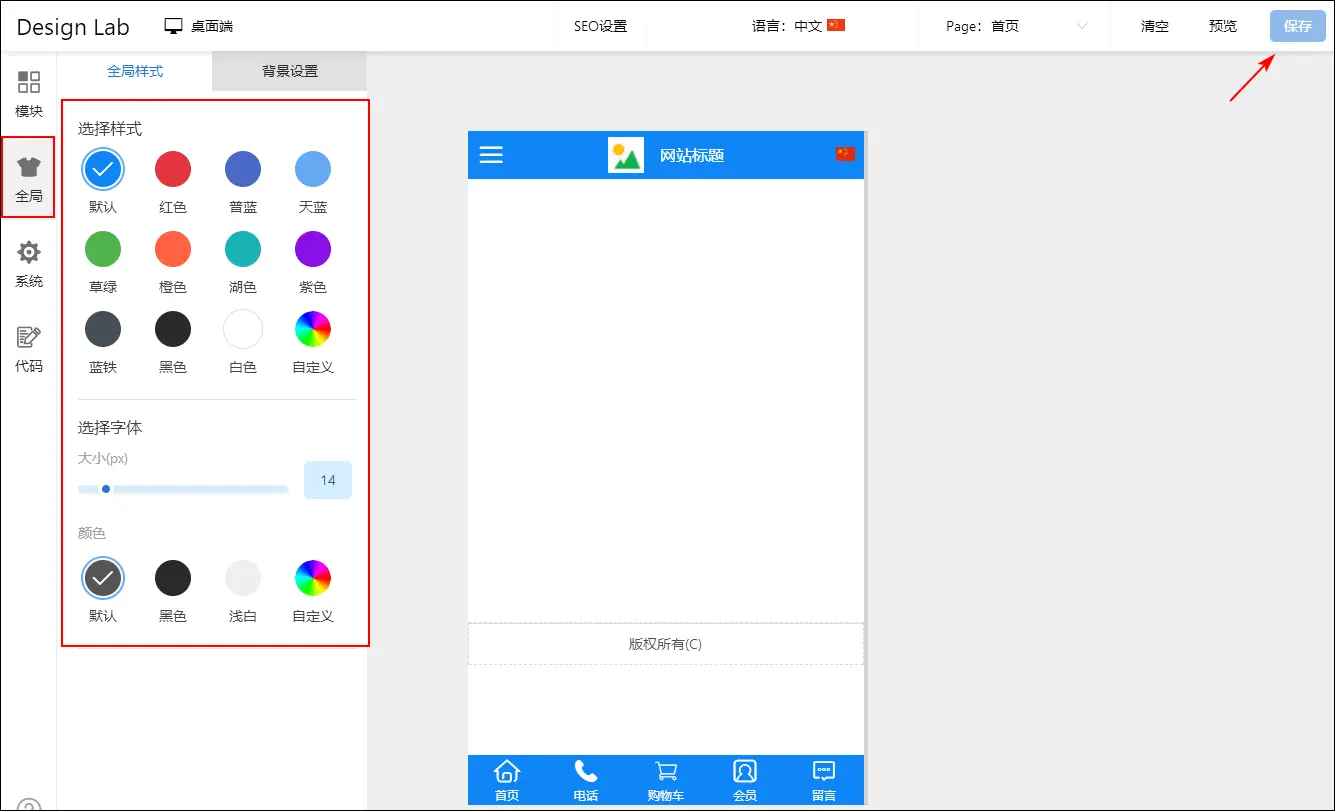Click the 保存 save button
Screen dimensions: 1335x811
click(1297, 27)
